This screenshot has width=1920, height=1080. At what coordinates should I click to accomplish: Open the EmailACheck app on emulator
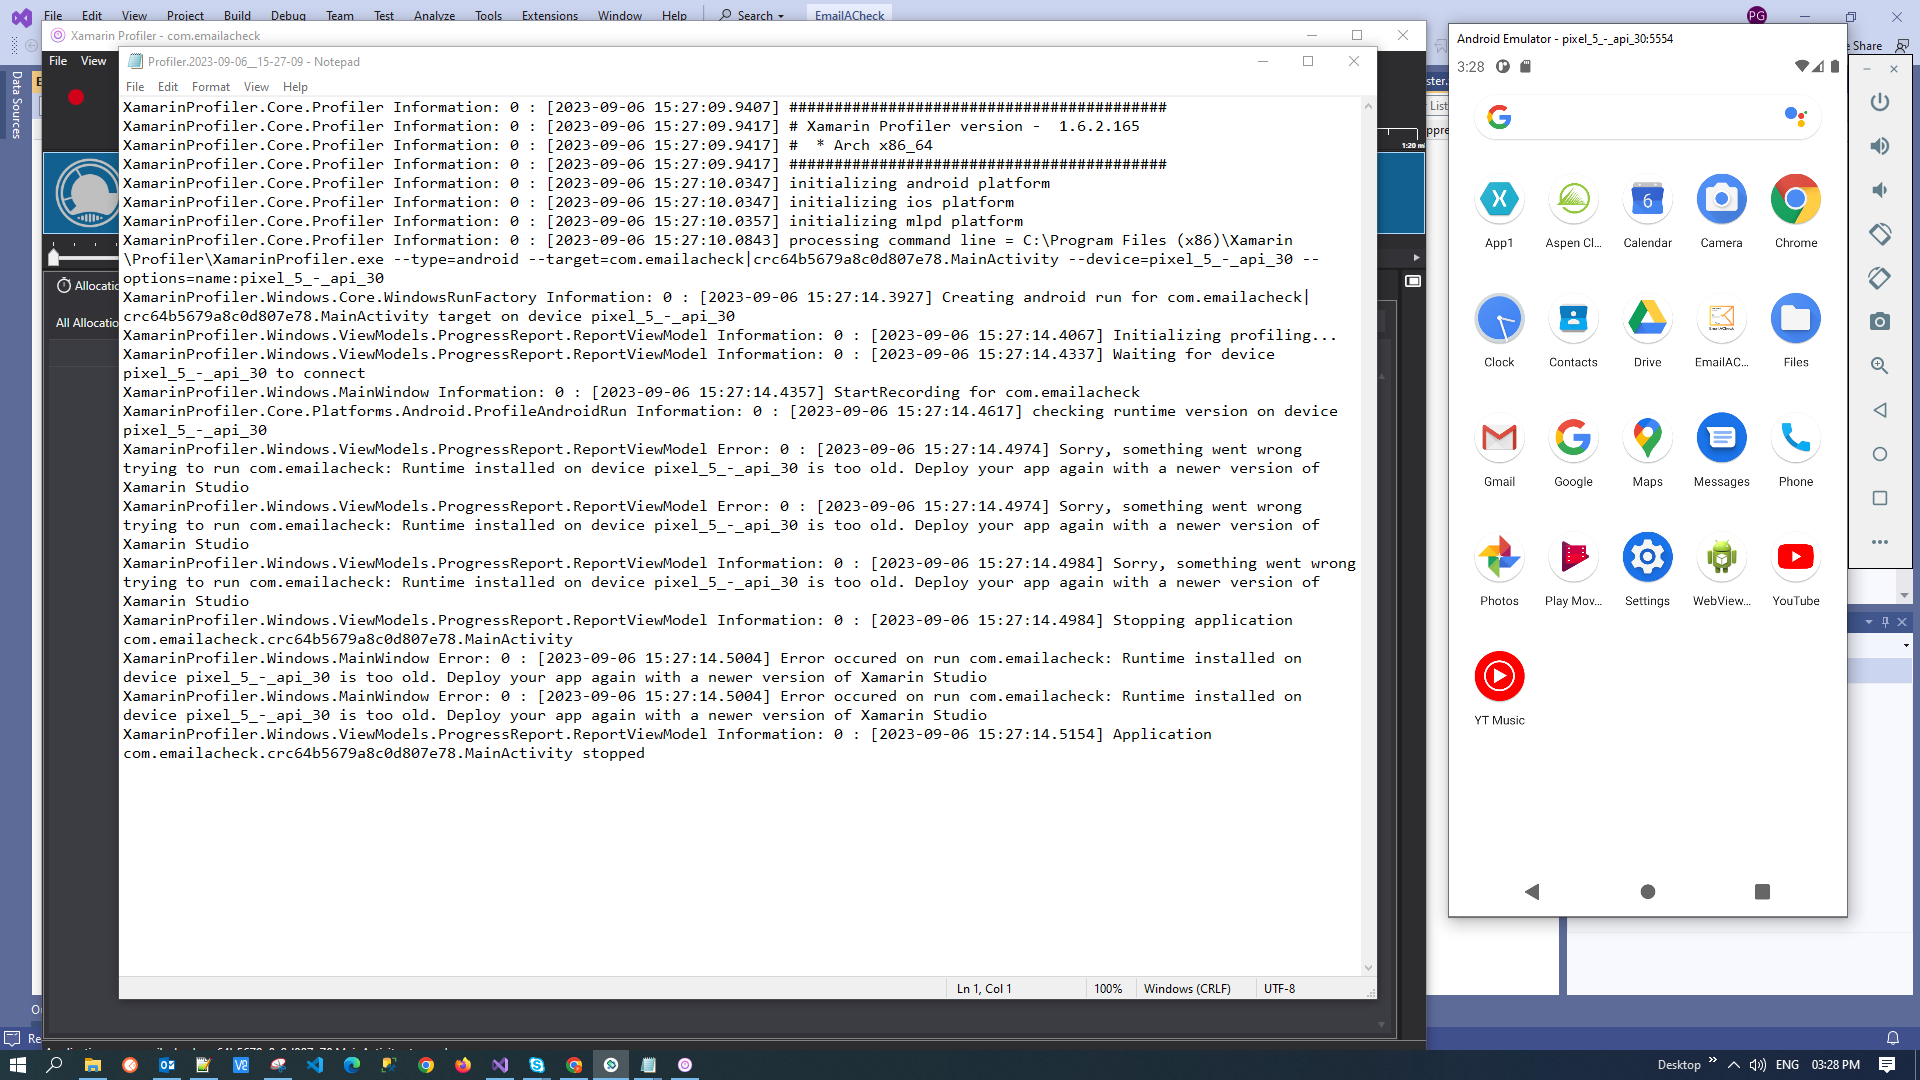tap(1721, 320)
